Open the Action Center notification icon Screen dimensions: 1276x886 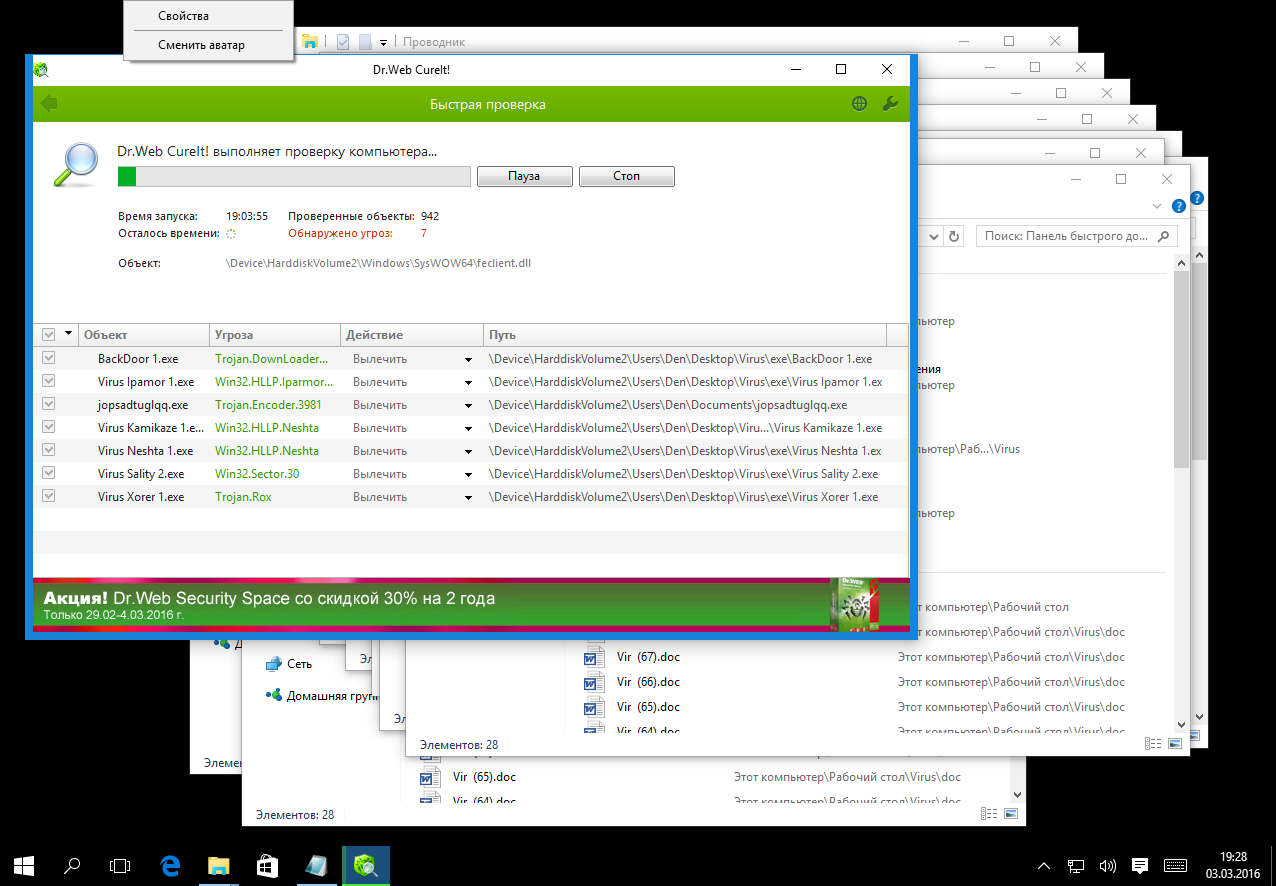pyautogui.click(x=1139, y=865)
